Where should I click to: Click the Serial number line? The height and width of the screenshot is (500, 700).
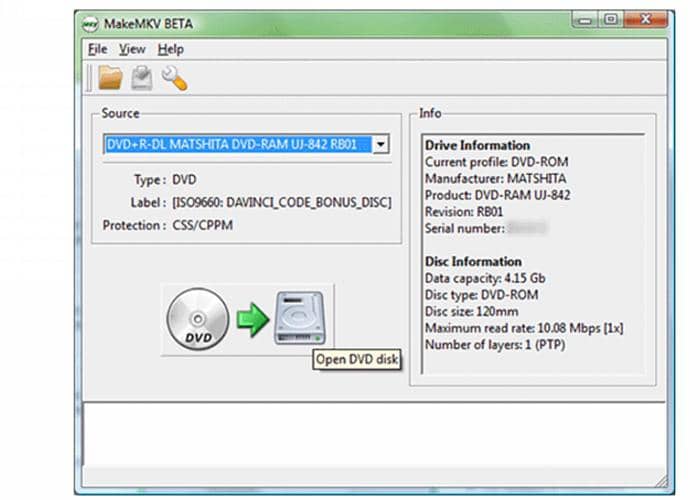click(485, 229)
